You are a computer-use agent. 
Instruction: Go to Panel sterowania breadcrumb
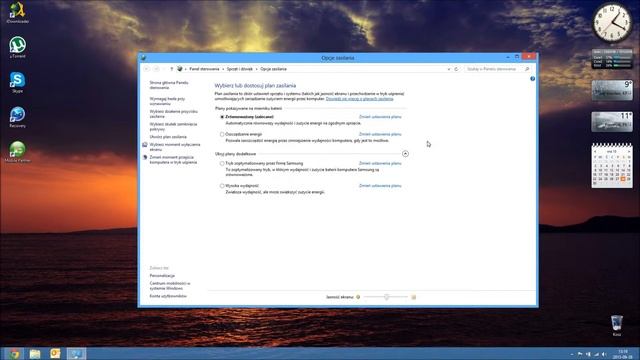coord(204,69)
